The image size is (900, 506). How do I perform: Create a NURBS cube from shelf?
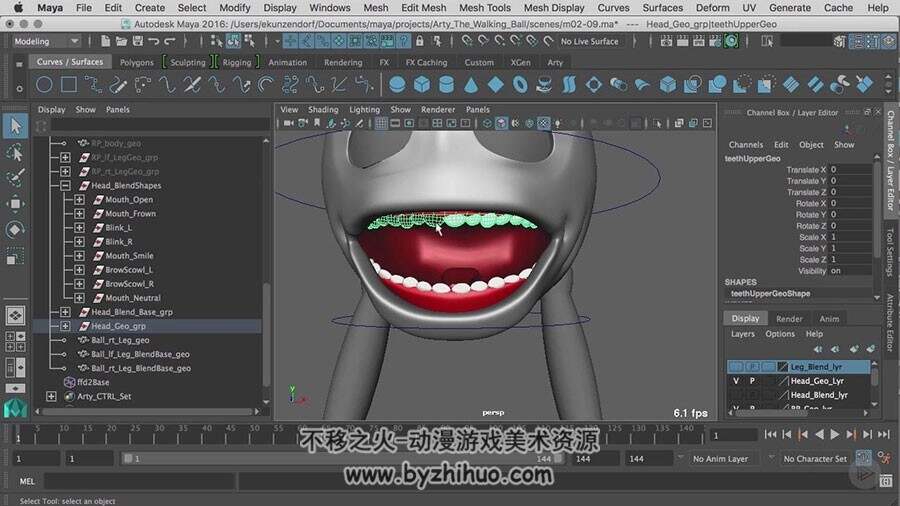pyautogui.click(x=422, y=85)
